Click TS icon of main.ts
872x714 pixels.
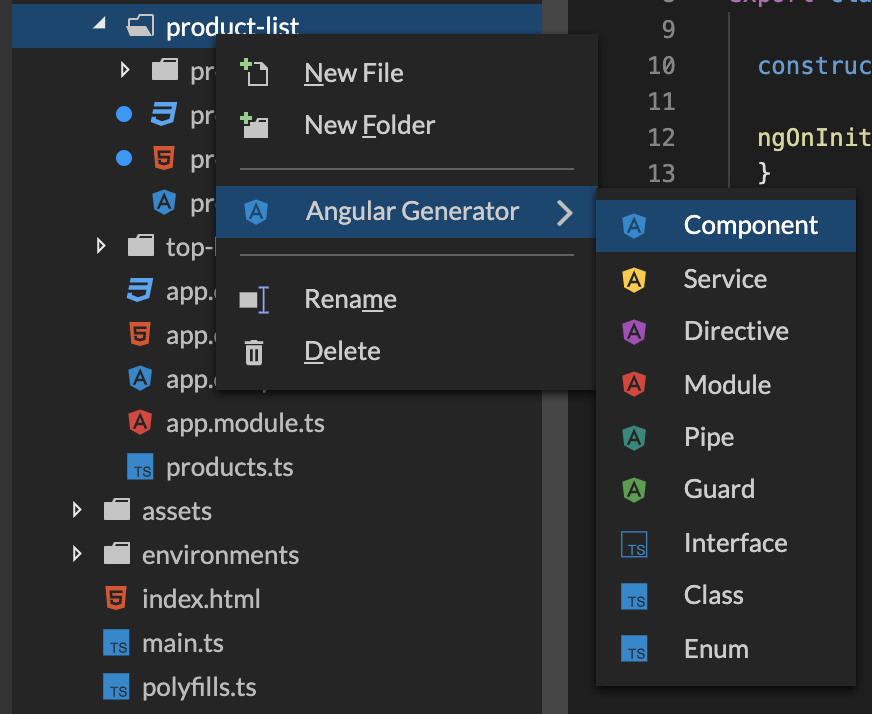(x=116, y=643)
